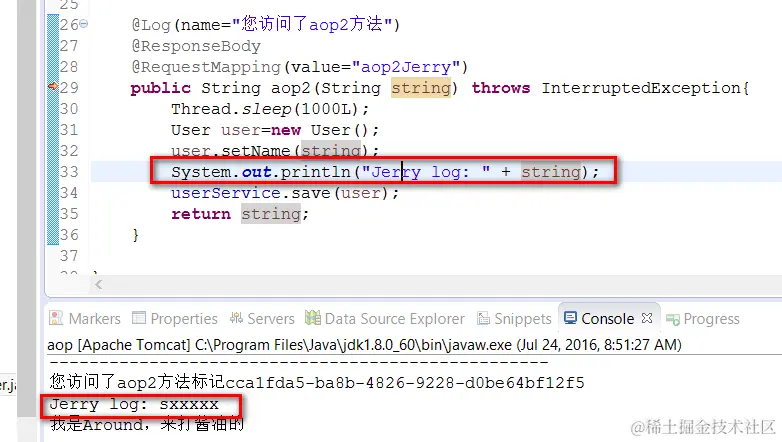
Task: Click the Apache Tomcat console launch description
Action: [365, 345]
